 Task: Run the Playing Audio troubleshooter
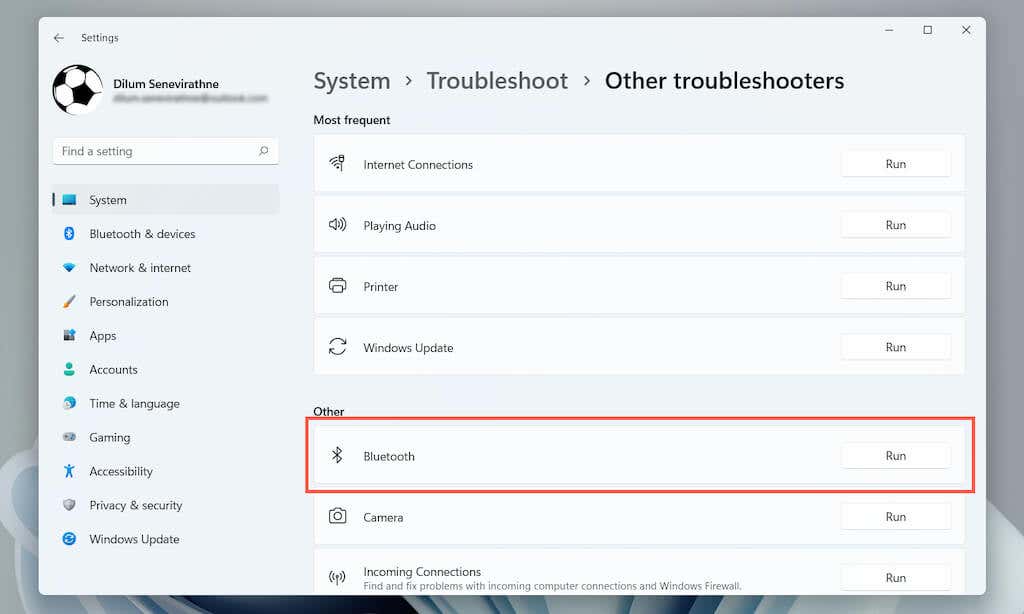(x=895, y=225)
